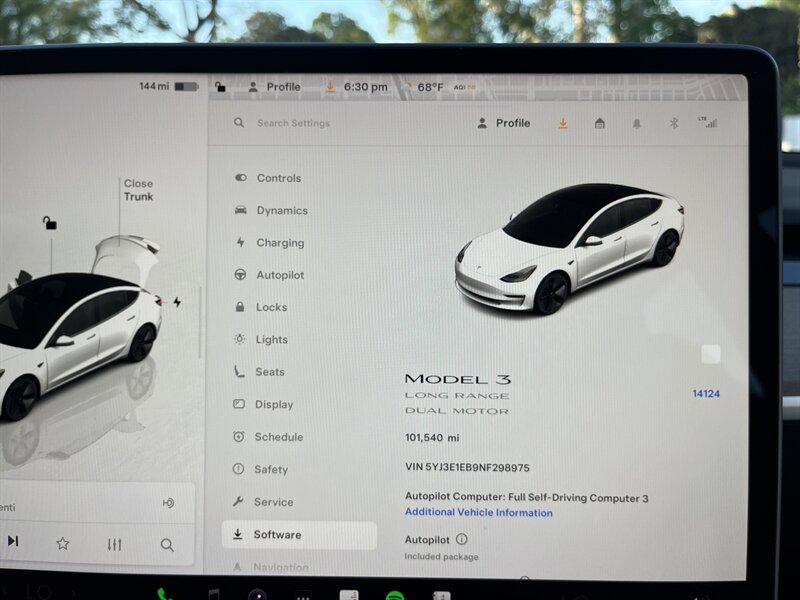Open the Seats menu

[x=259, y=372]
